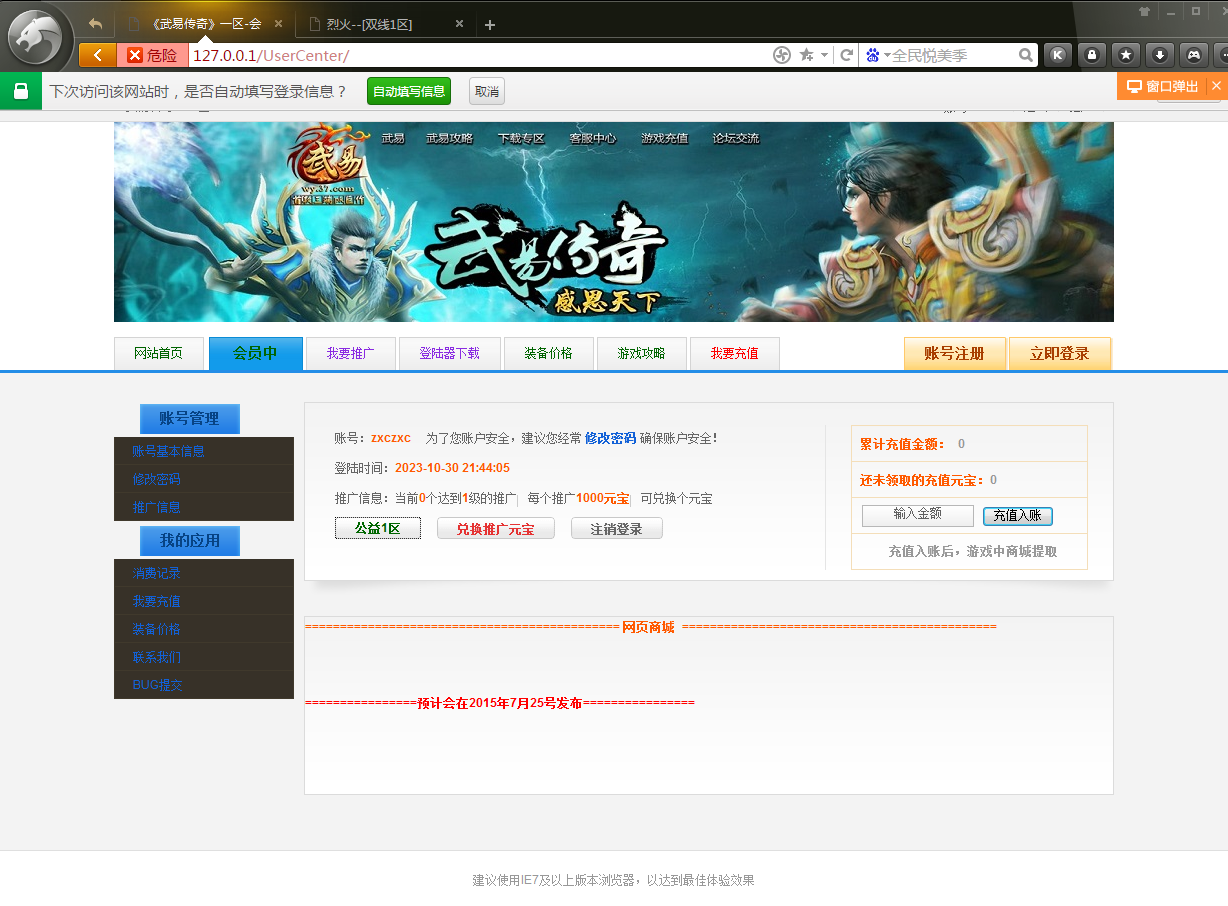Image resolution: width=1228 pixels, height=906 pixels.
Task: Click the 账号管理 sidebar header
Action: pyautogui.click(x=190, y=418)
